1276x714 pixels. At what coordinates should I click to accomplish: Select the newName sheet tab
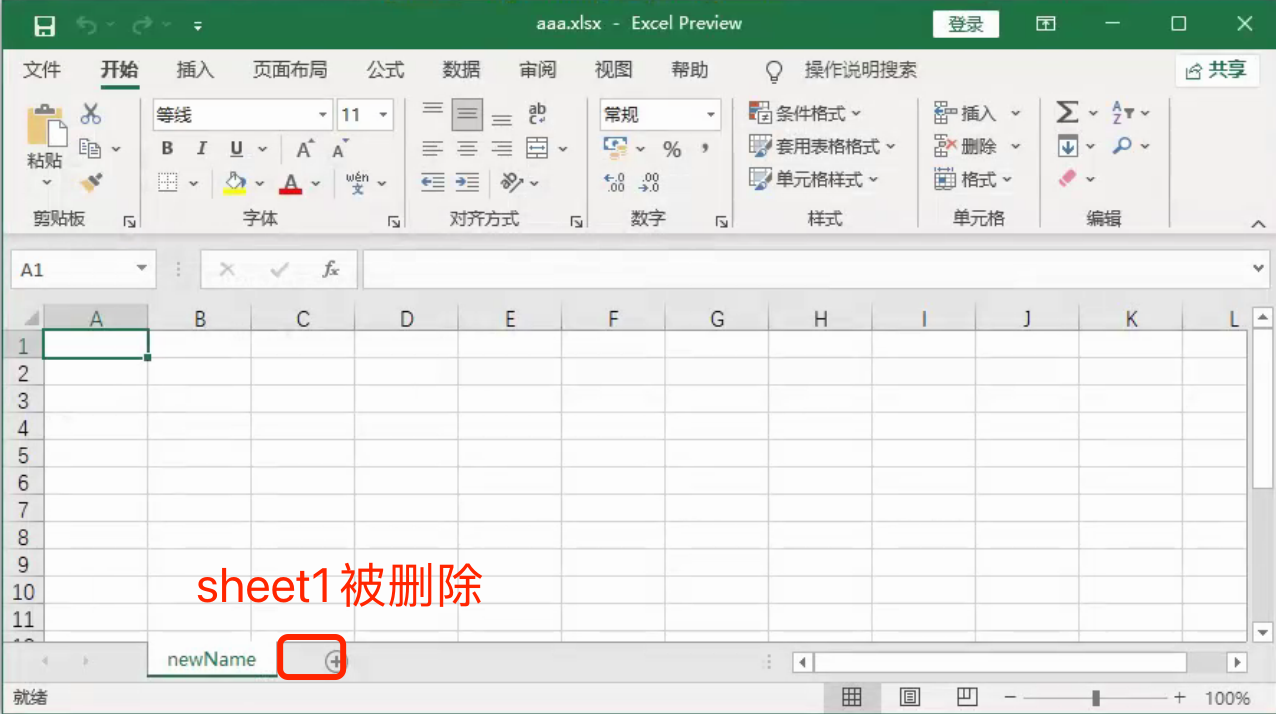click(x=211, y=660)
